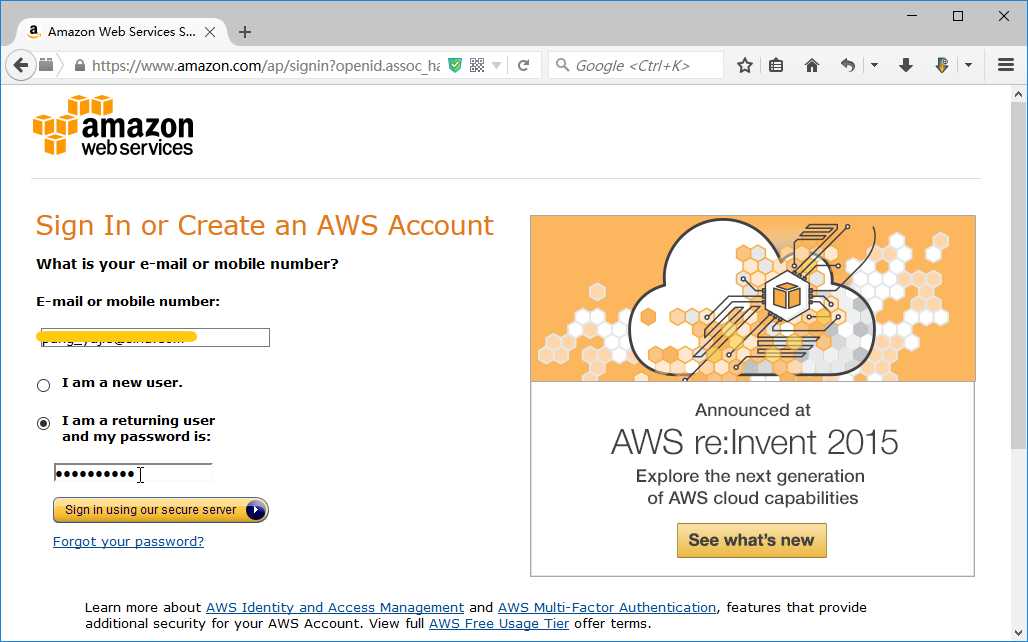Select the "I am a new user" option
1028x642 pixels.
click(x=43, y=385)
